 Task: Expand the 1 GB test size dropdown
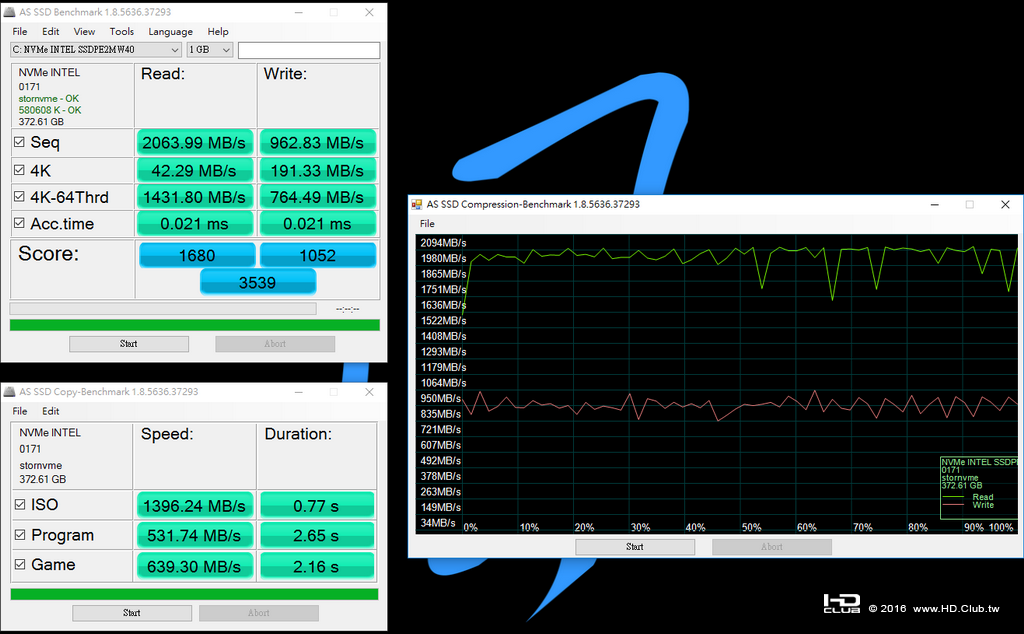210,50
